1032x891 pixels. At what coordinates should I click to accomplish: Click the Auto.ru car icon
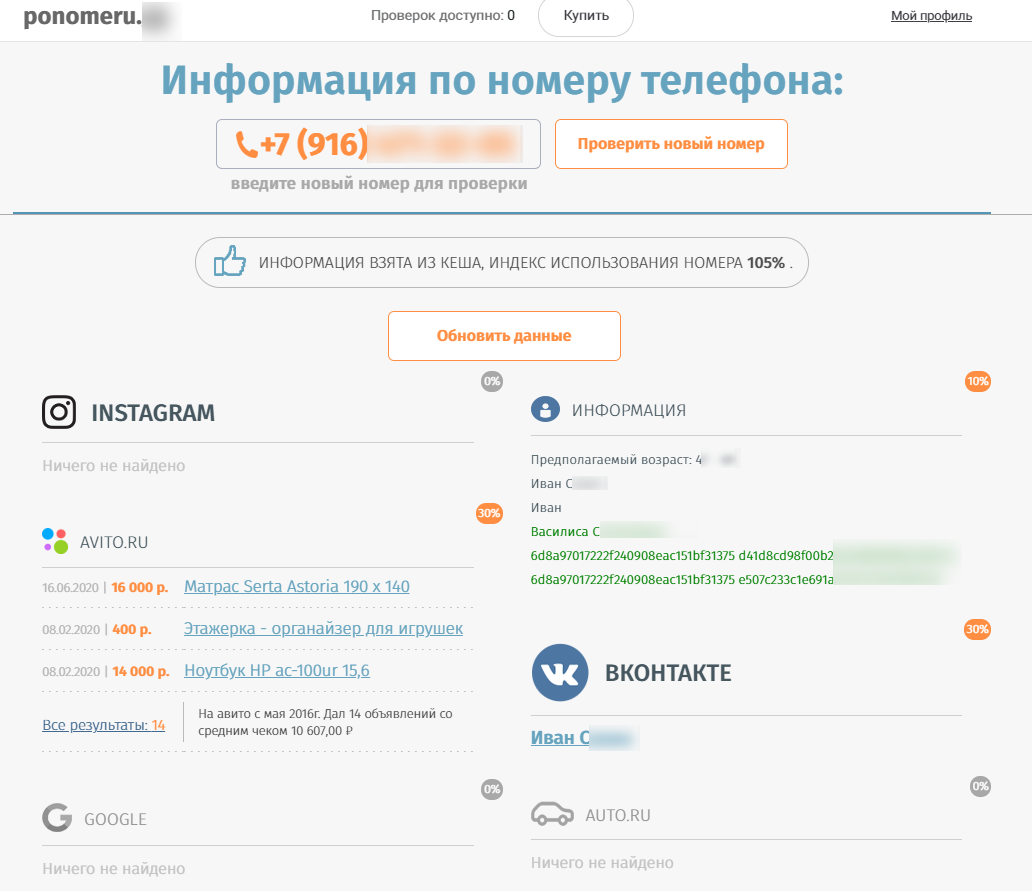coord(552,814)
